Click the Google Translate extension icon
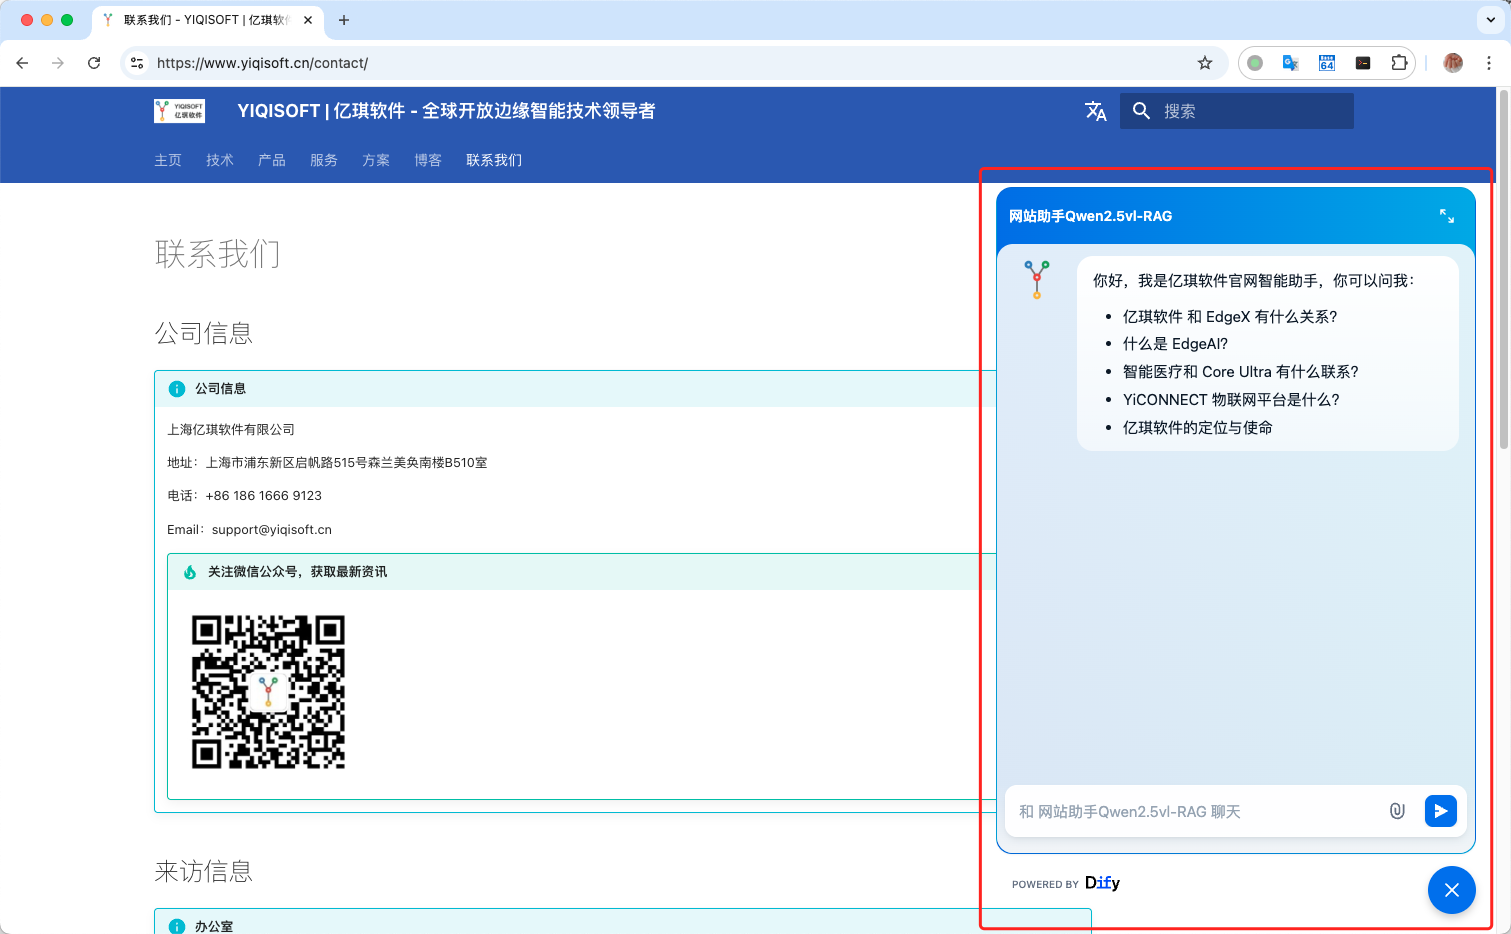The image size is (1511, 934). point(1291,63)
